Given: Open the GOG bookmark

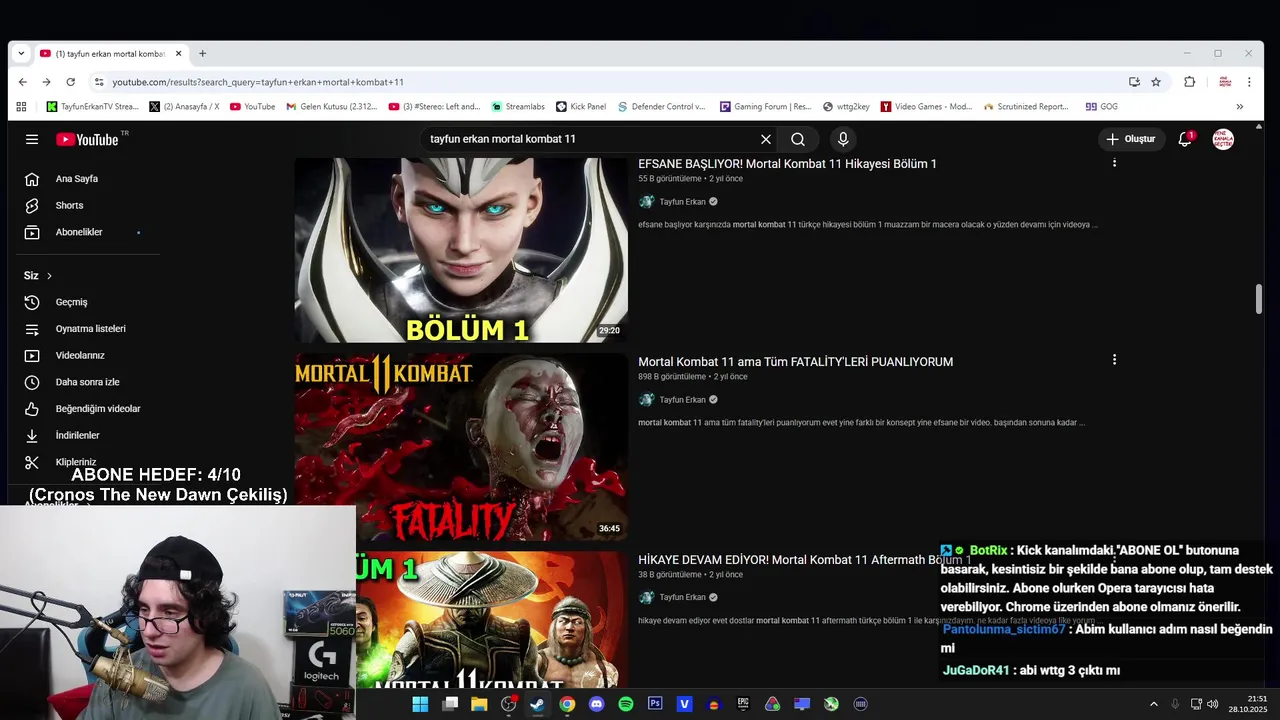Looking at the screenshot, I should pyautogui.click(x=1101, y=106).
